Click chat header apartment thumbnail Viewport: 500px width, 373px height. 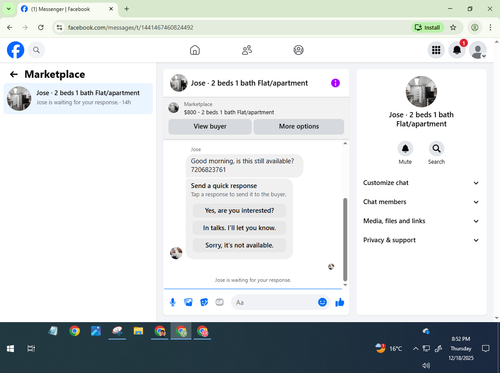tap(179, 83)
